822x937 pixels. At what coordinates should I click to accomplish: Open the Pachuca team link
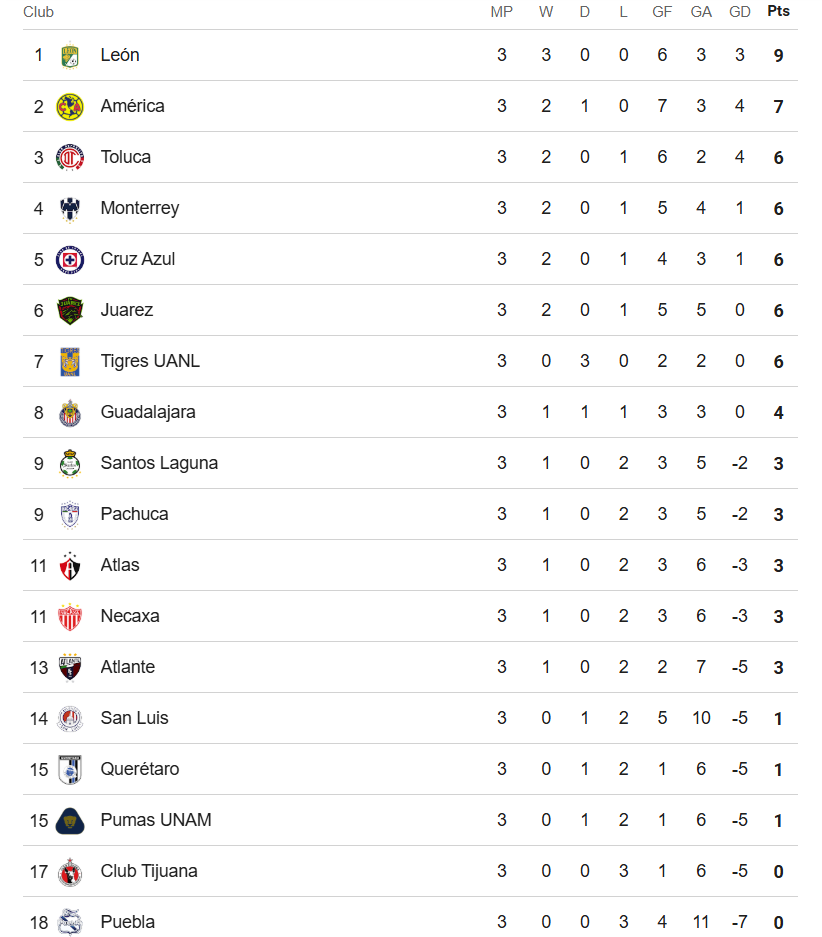point(134,514)
